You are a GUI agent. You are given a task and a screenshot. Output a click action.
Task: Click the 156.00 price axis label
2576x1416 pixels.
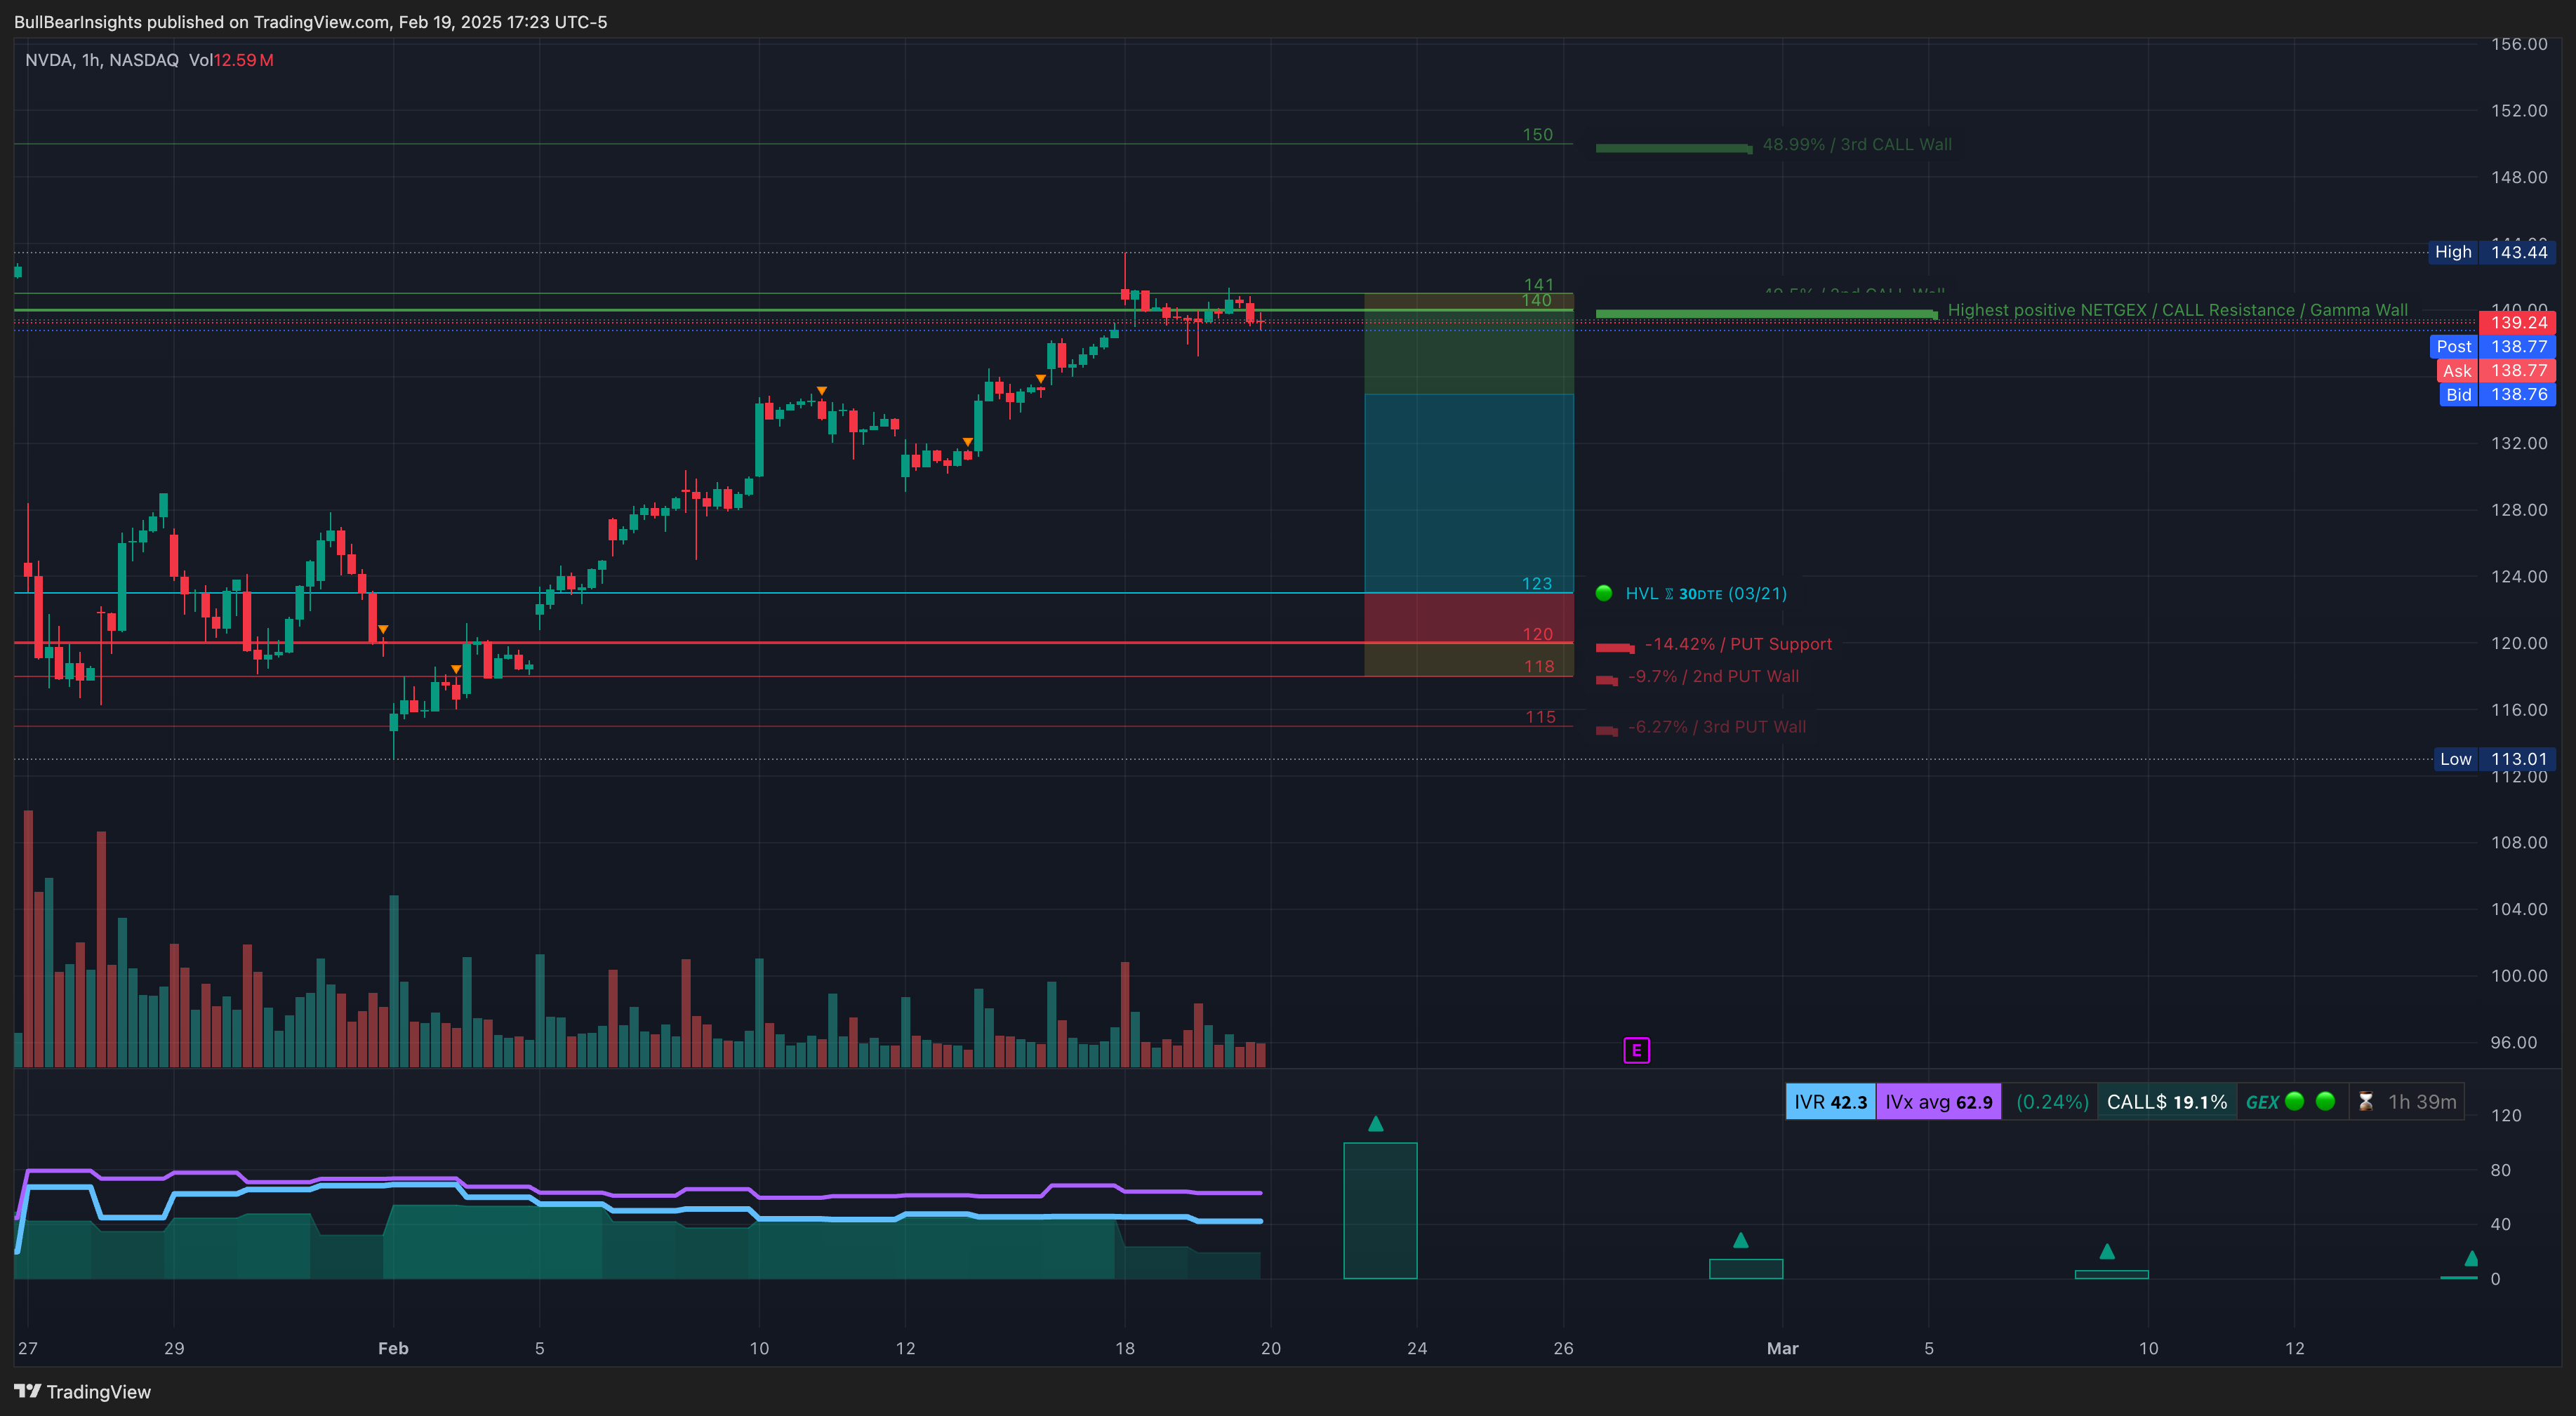click(2519, 44)
